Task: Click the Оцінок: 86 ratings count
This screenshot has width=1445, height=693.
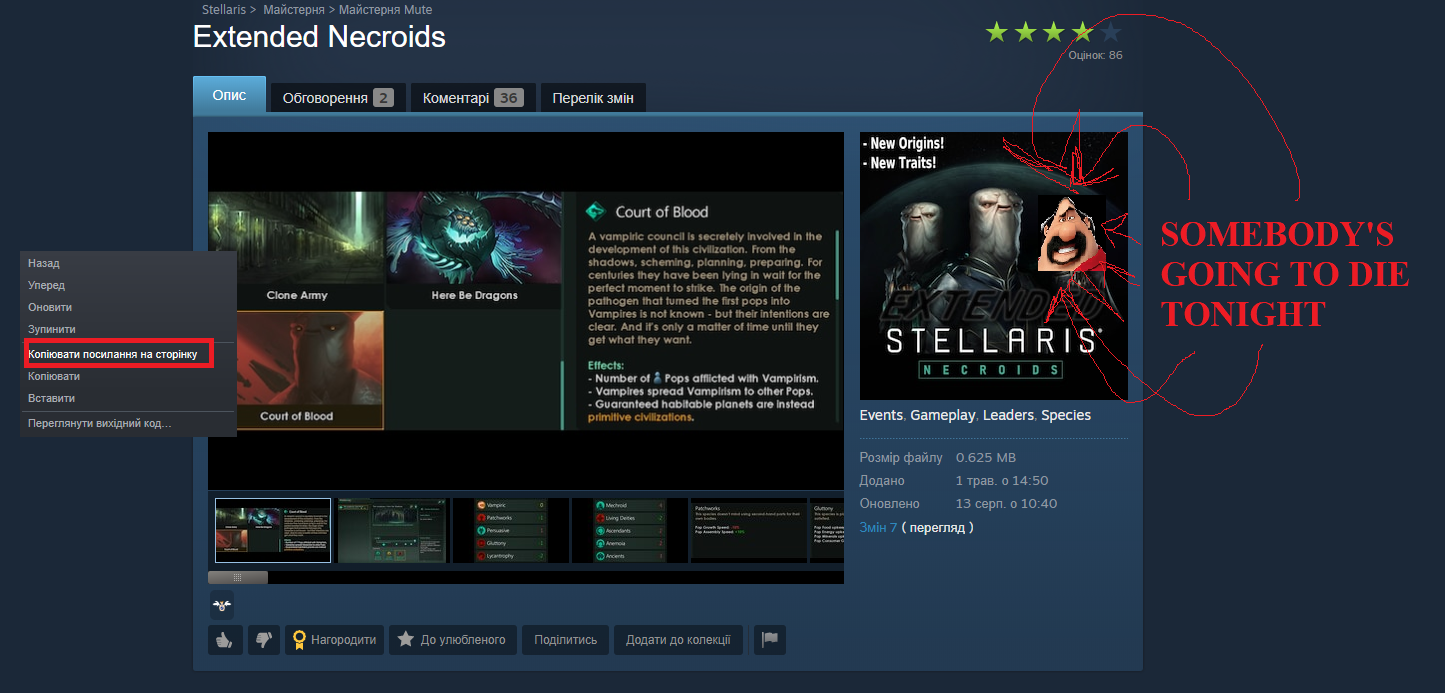Action: pos(1095,55)
